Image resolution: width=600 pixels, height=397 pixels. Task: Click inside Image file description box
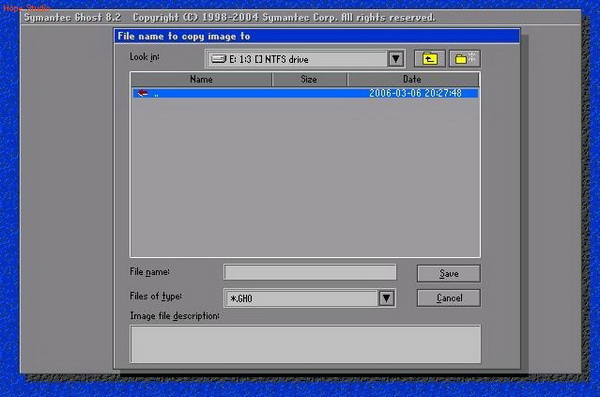point(305,344)
